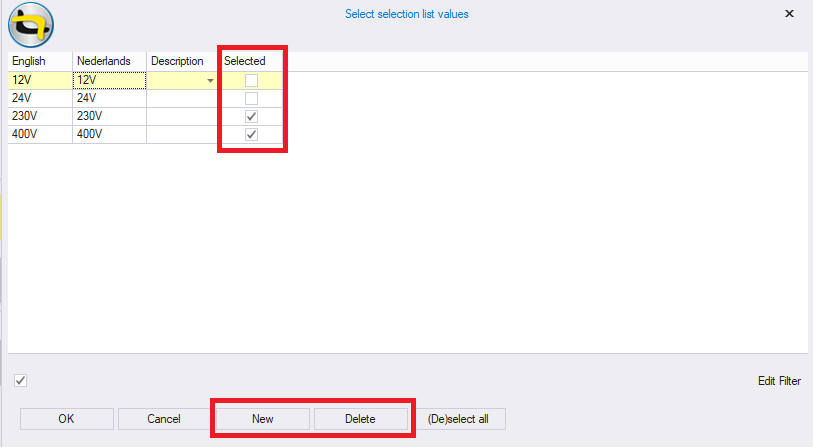The height and width of the screenshot is (448, 813).
Task: Sort by the English column header
Action: [x=40, y=61]
